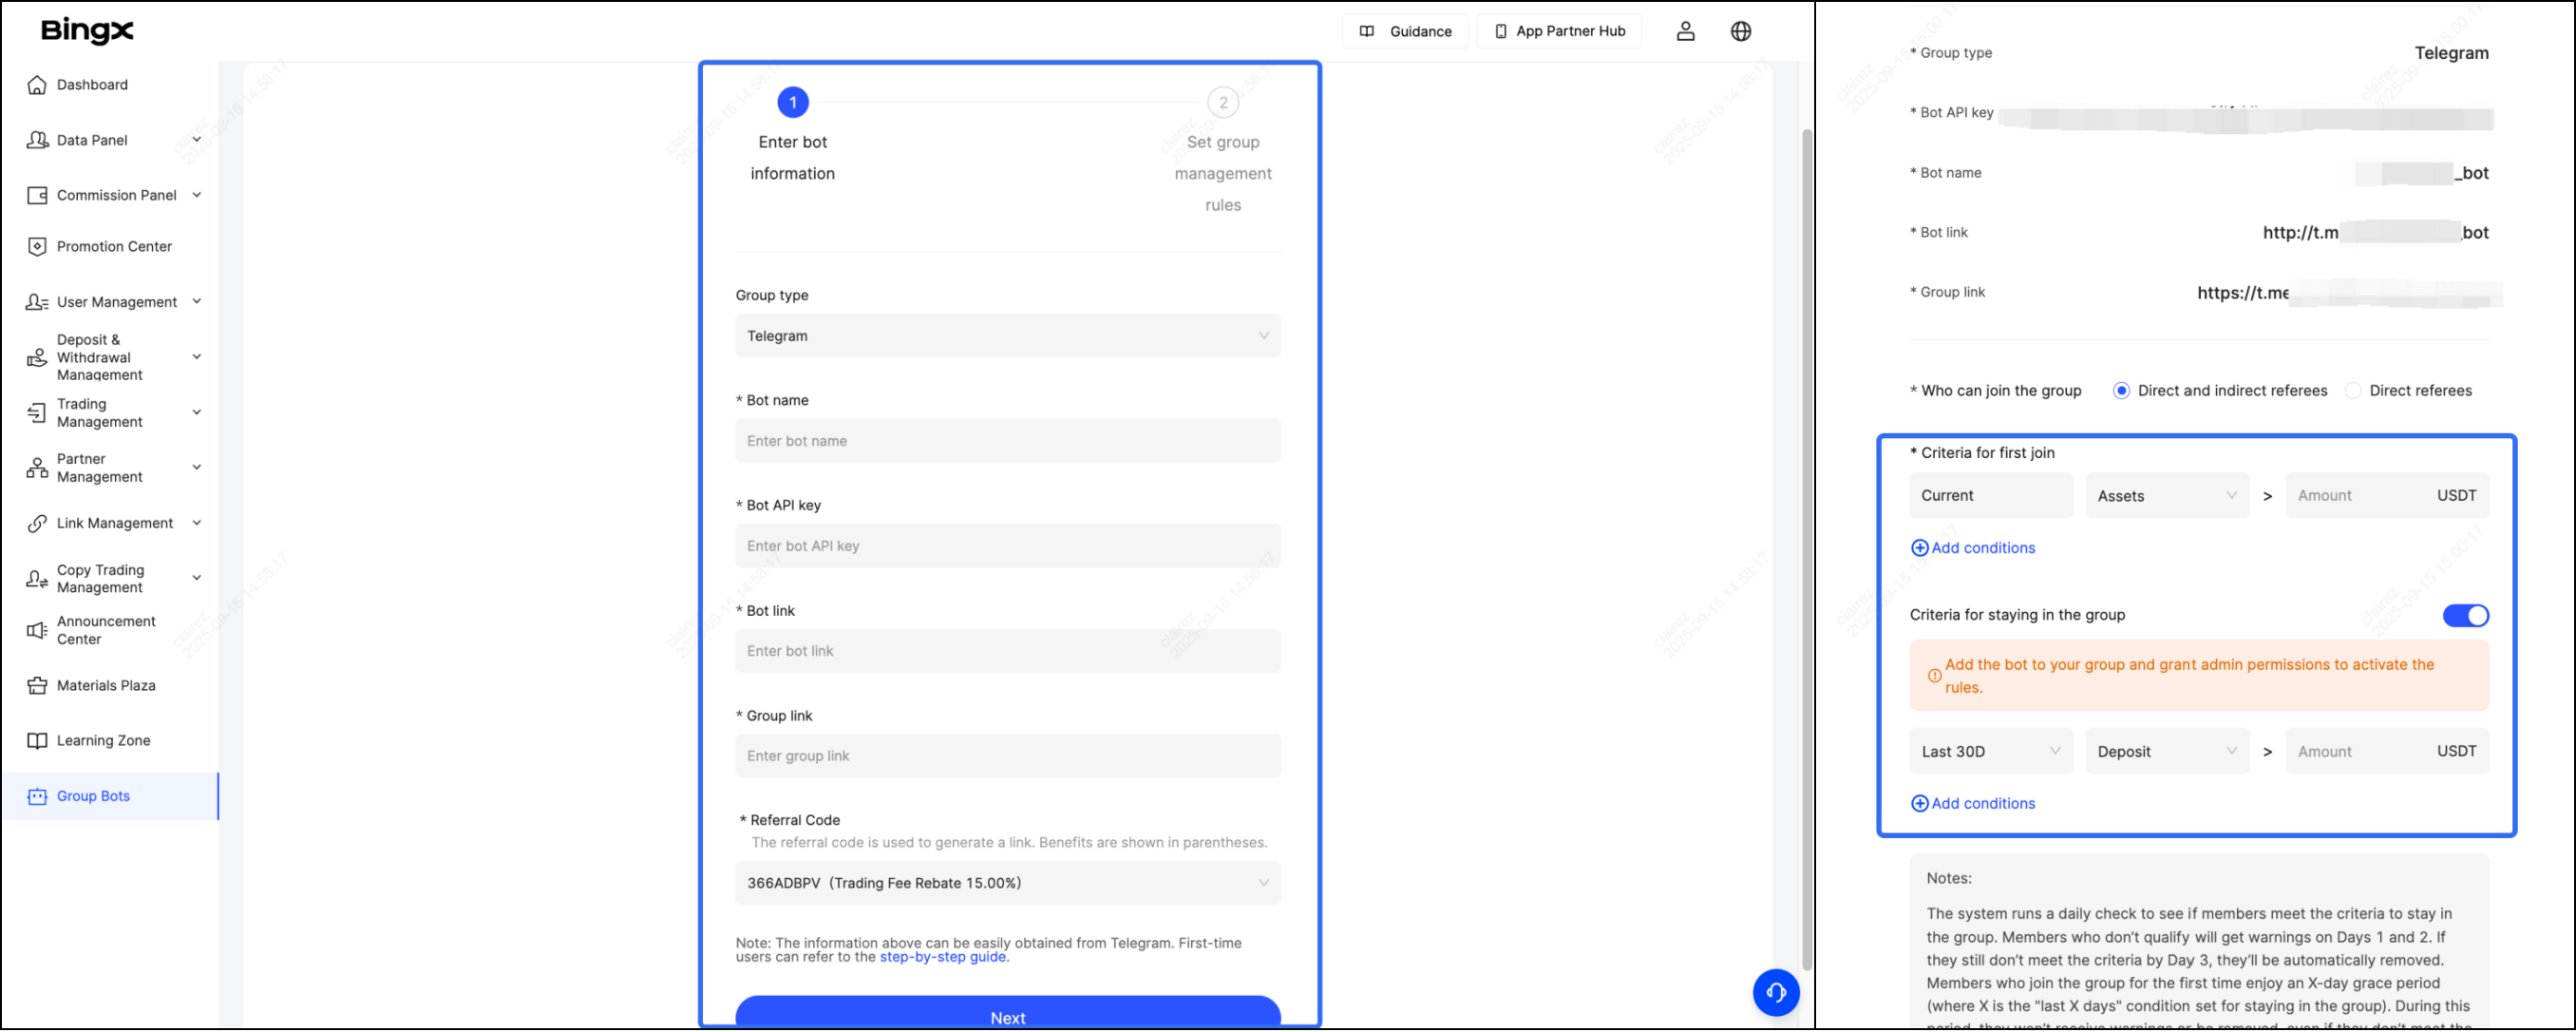Open the Group type Telegram dropdown
This screenshot has width=2576, height=1032.
pos(1007,336)
